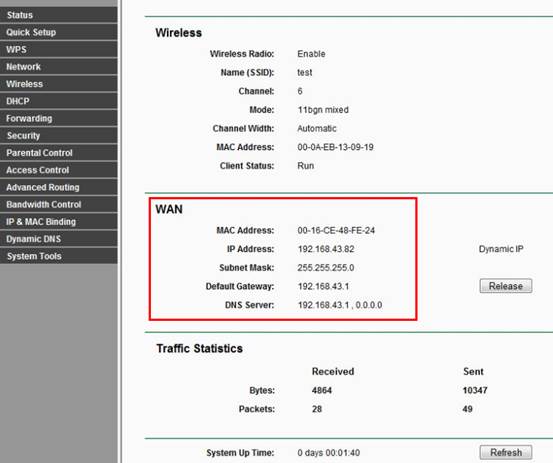Select the WPS menu entry
The width and height of the screenshot is (553, 463).
[59, 49]
